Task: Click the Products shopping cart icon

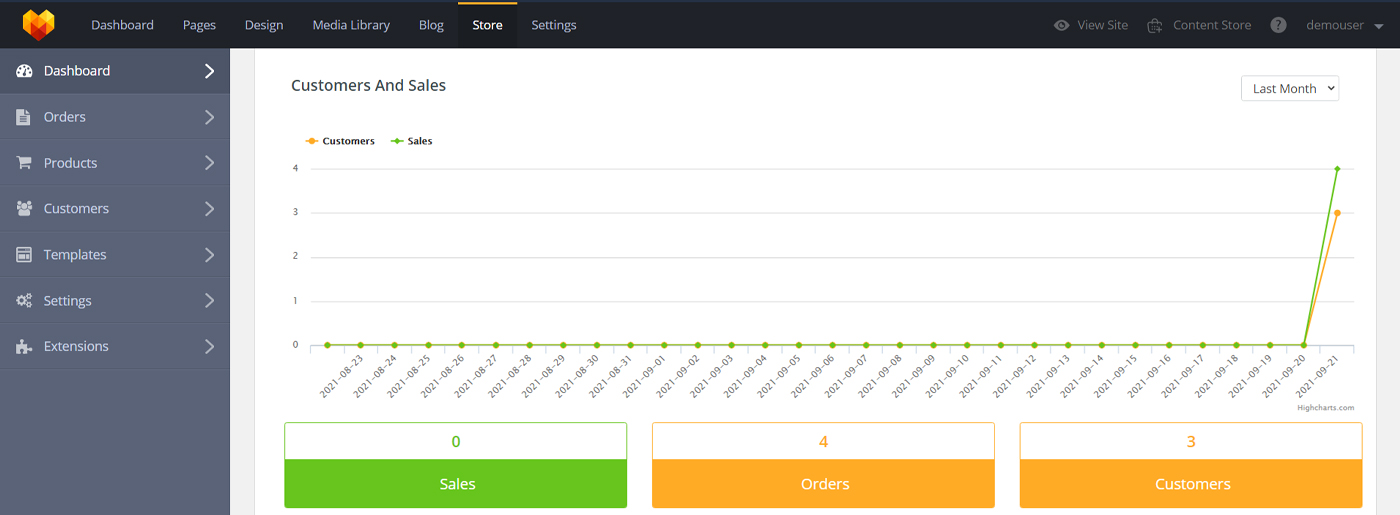Action: tap(24, 163)
